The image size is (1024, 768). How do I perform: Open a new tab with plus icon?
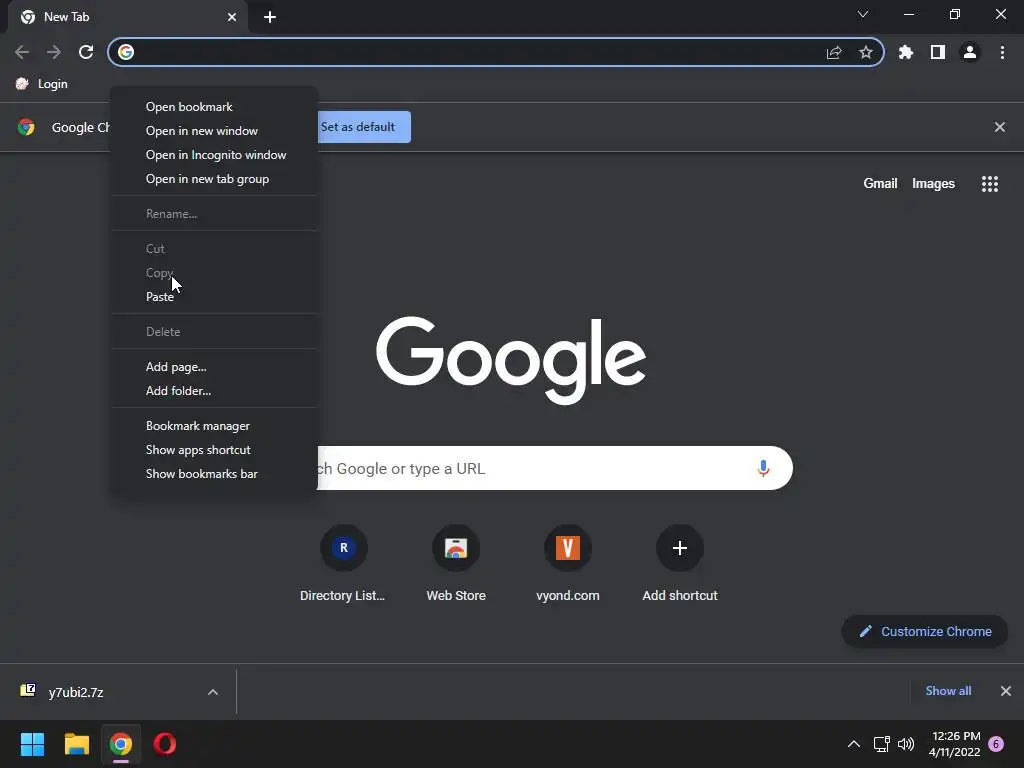pyautogui.click(x=270, y=17)
